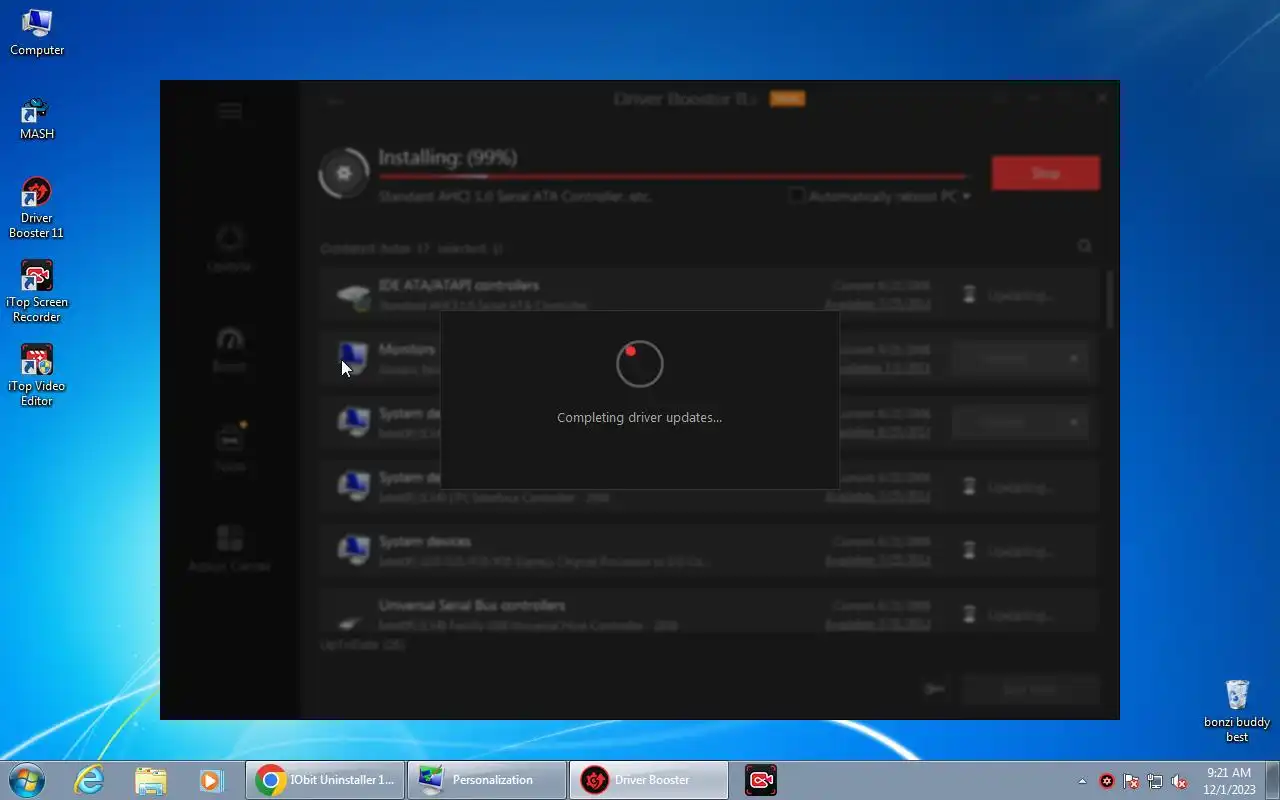1280x800 pixels.
Task: Click the back arrow in Driver Booster header
Action: [336, 100]
